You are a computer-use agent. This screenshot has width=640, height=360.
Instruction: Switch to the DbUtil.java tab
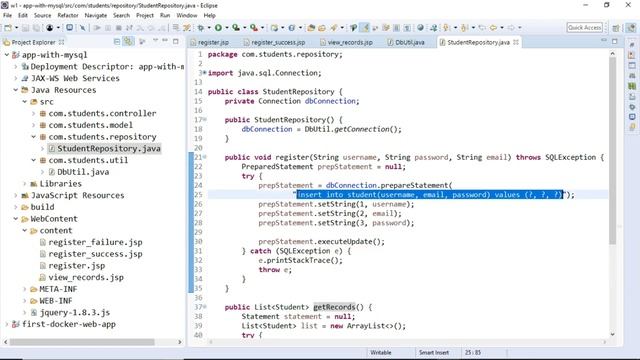[406, 42]
